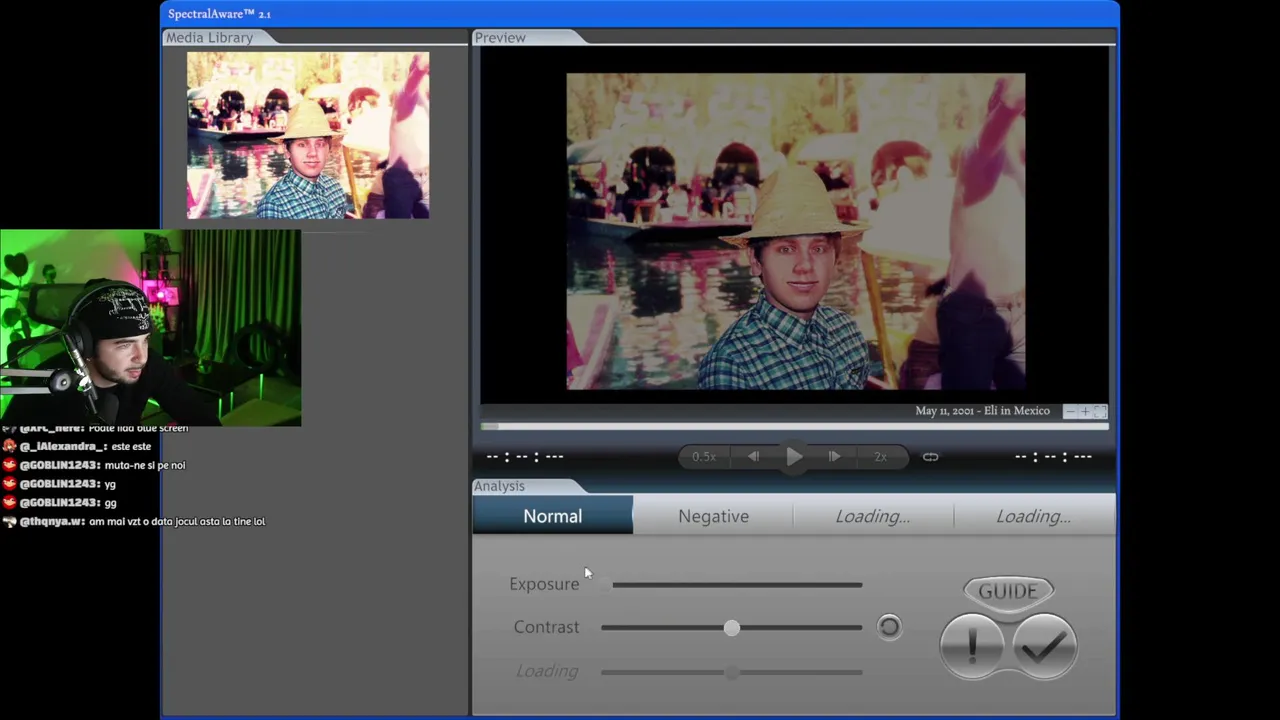Click the Preview panel header

click(x=500, y=37)
